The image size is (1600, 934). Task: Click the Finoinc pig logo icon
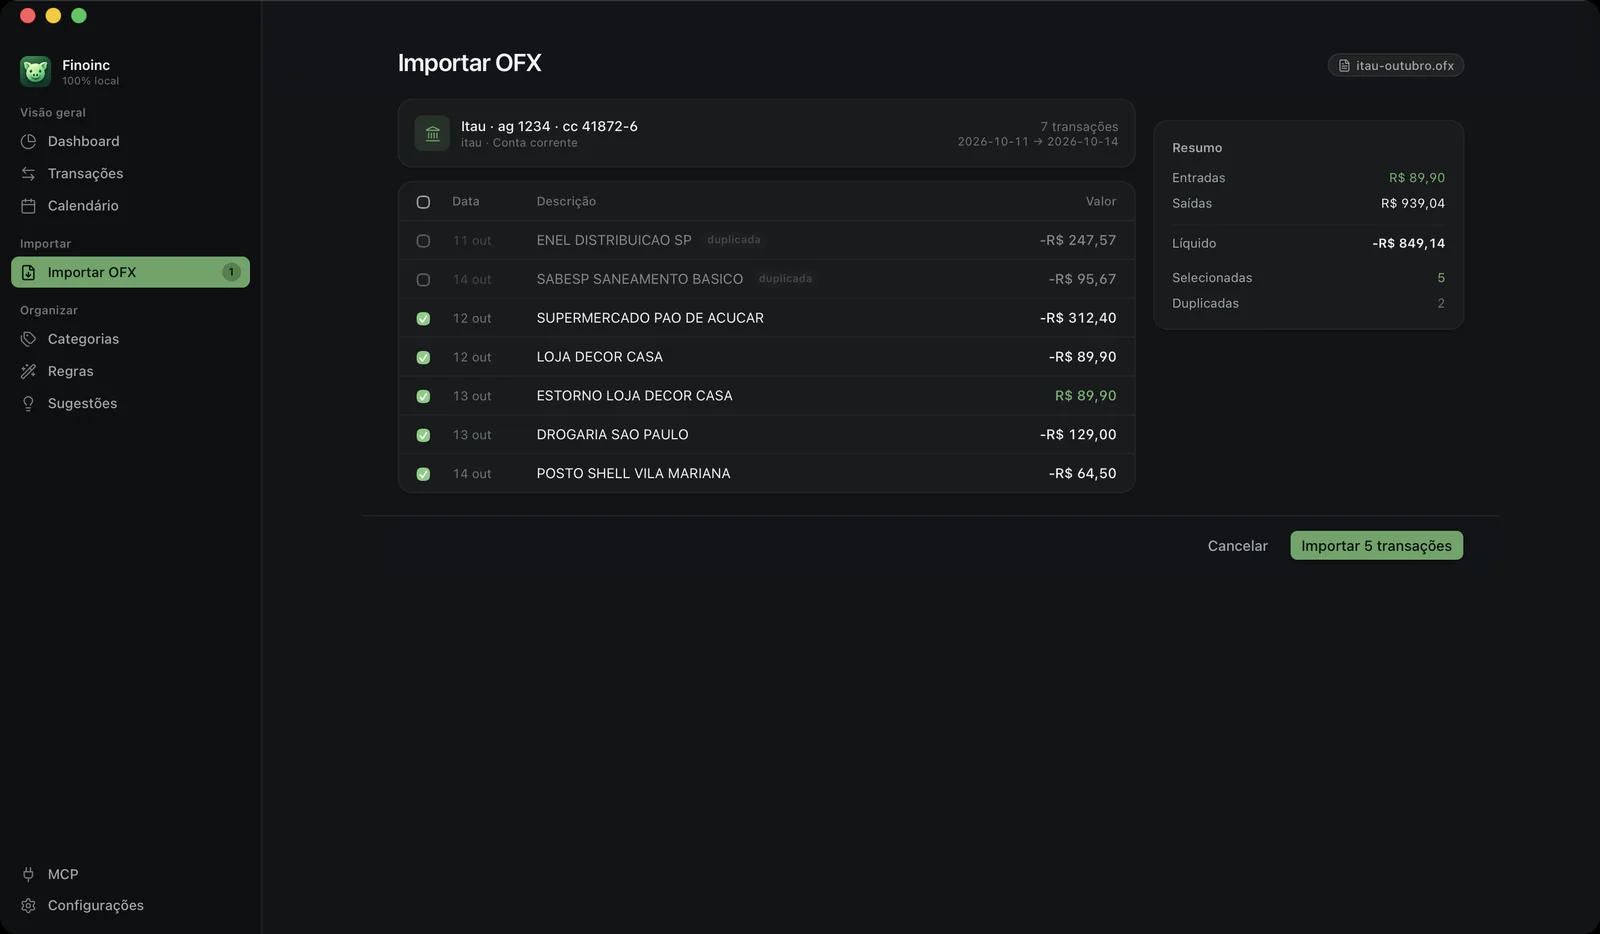pos(35,71)
